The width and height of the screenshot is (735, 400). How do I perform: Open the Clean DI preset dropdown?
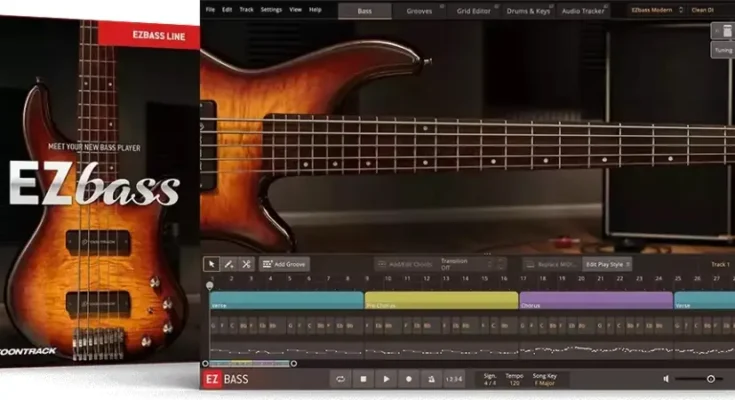pyautogui.click(x=705, y=10)
